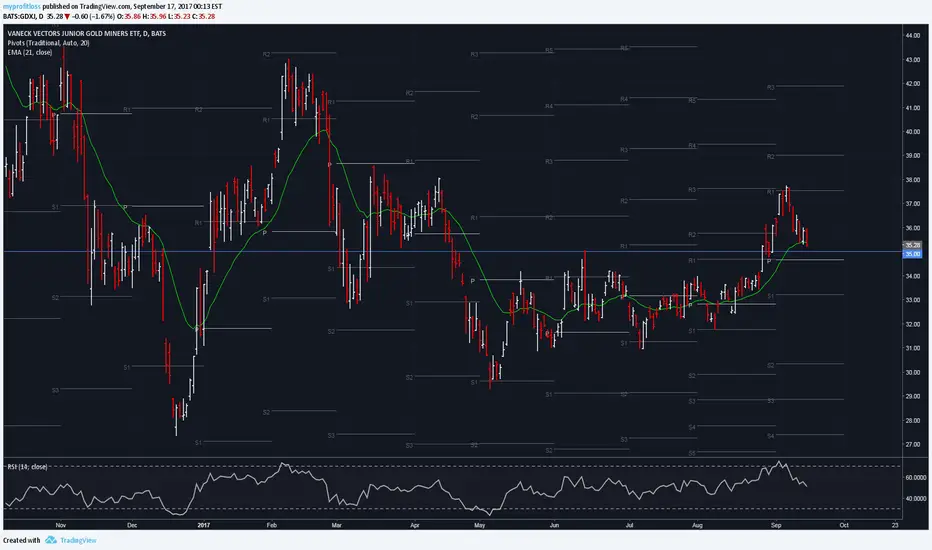932x550 pixels.
Task: Click the 2017 label on time axis
Action: (x=203, y=525)
